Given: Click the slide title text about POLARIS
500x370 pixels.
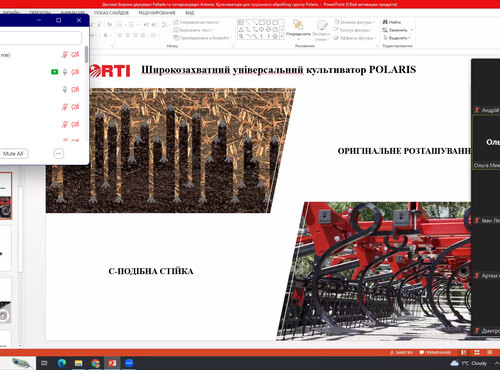Looking at the screenshot, I should [279, 70].
